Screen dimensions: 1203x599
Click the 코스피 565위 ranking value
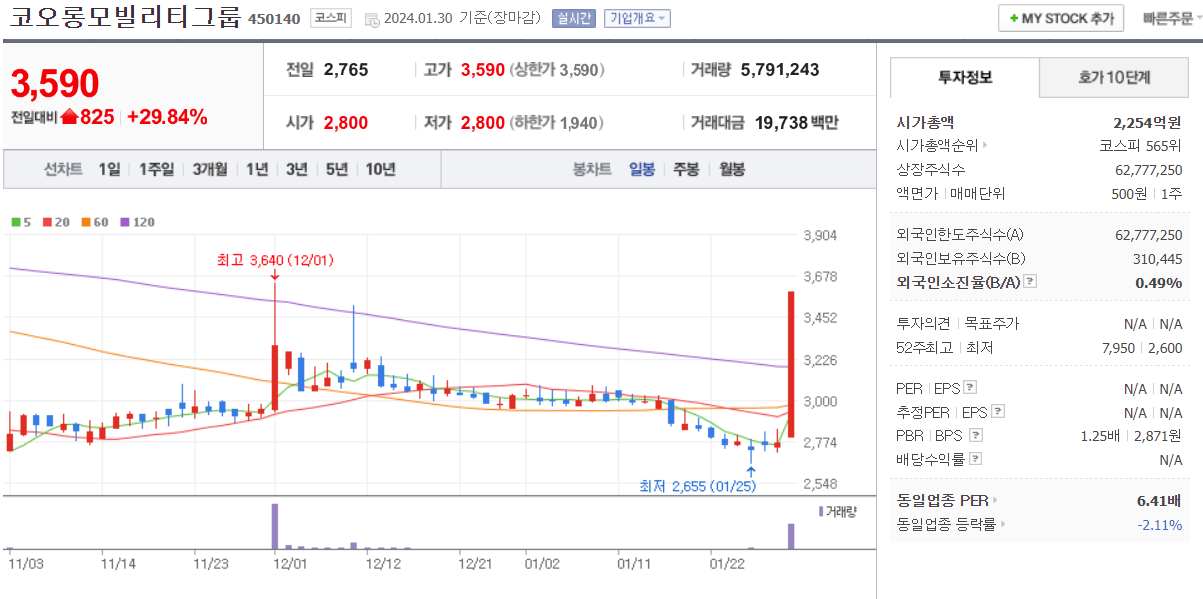(x=1141, y=145)
